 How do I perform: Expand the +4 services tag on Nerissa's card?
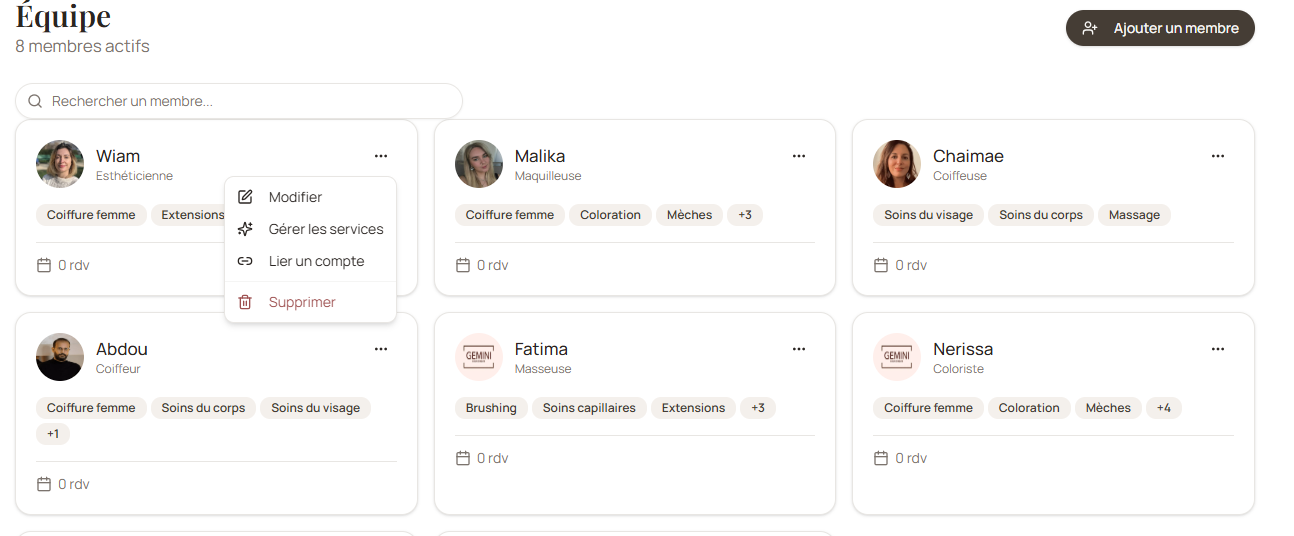pos(1164,408)
